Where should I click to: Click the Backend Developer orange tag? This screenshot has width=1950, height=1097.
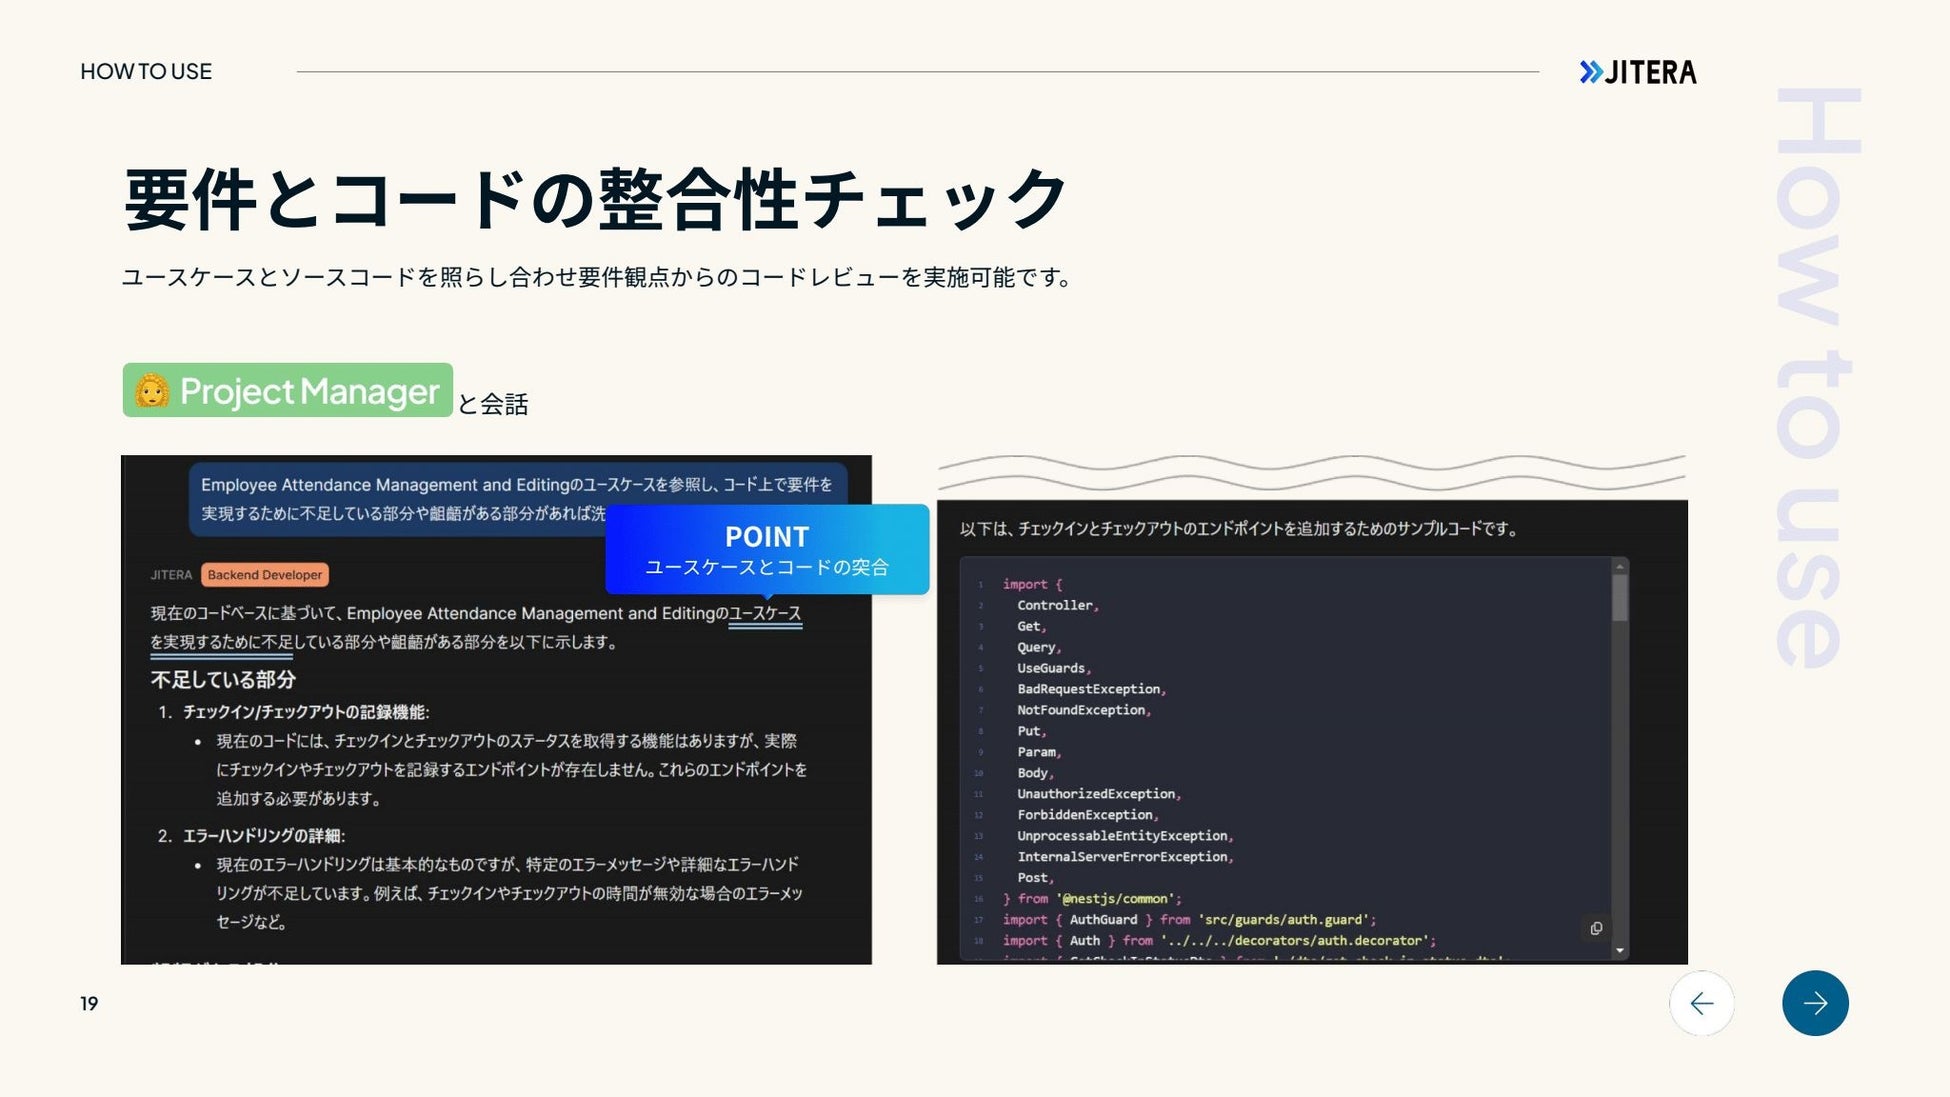pyautogui.click(x=265, y=575)
